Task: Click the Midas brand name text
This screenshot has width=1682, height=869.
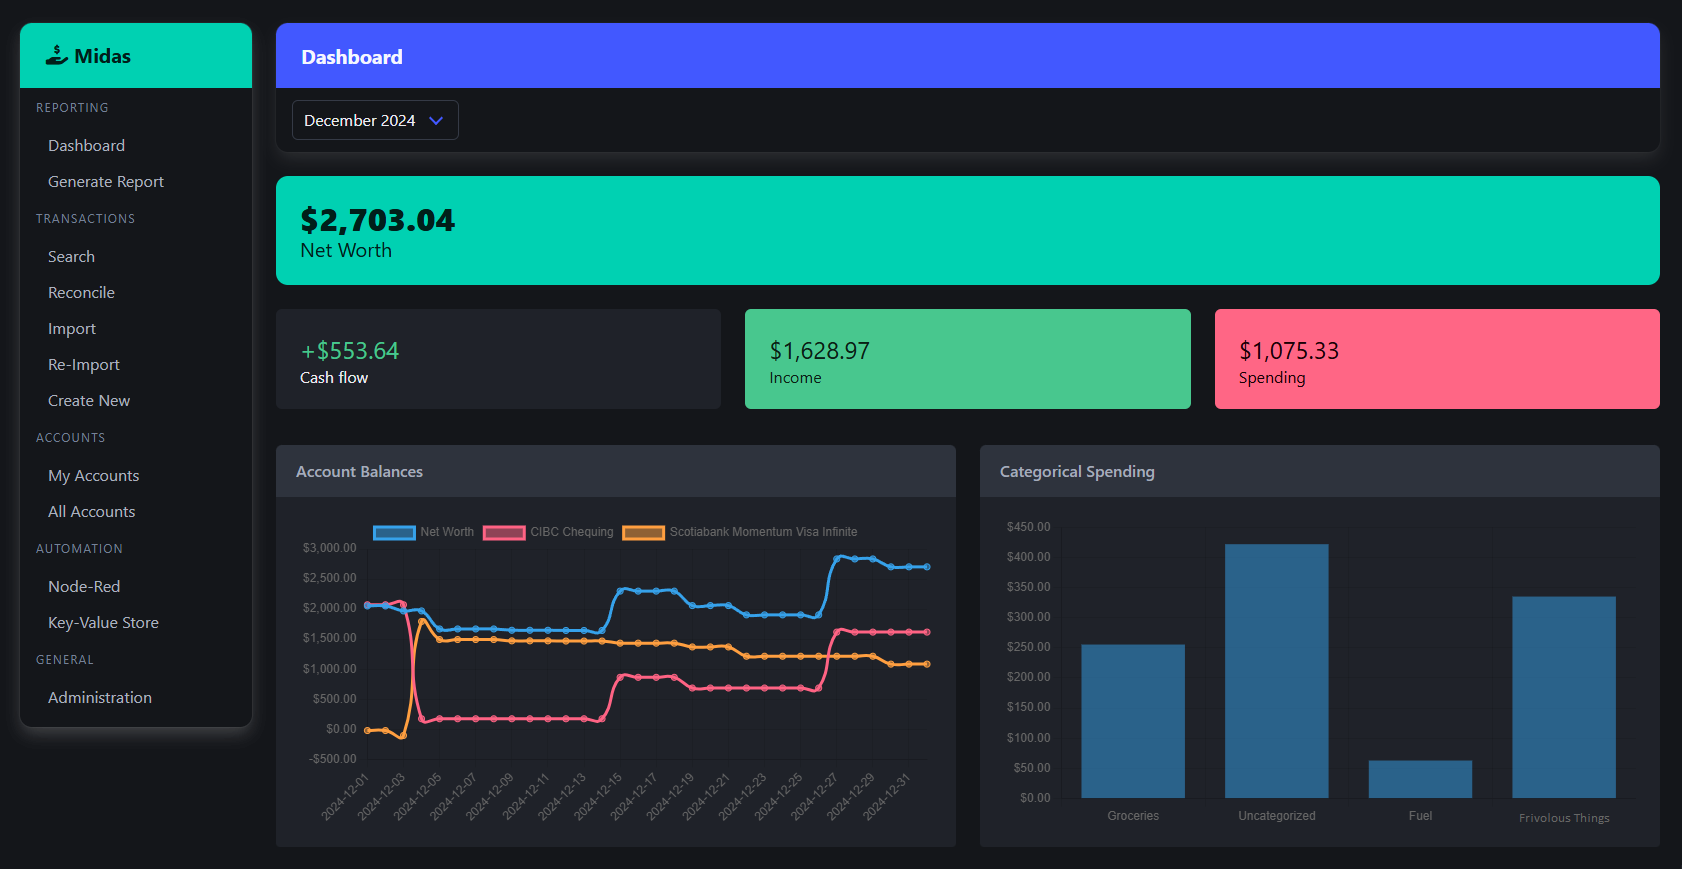Action: tap(103, 56)
